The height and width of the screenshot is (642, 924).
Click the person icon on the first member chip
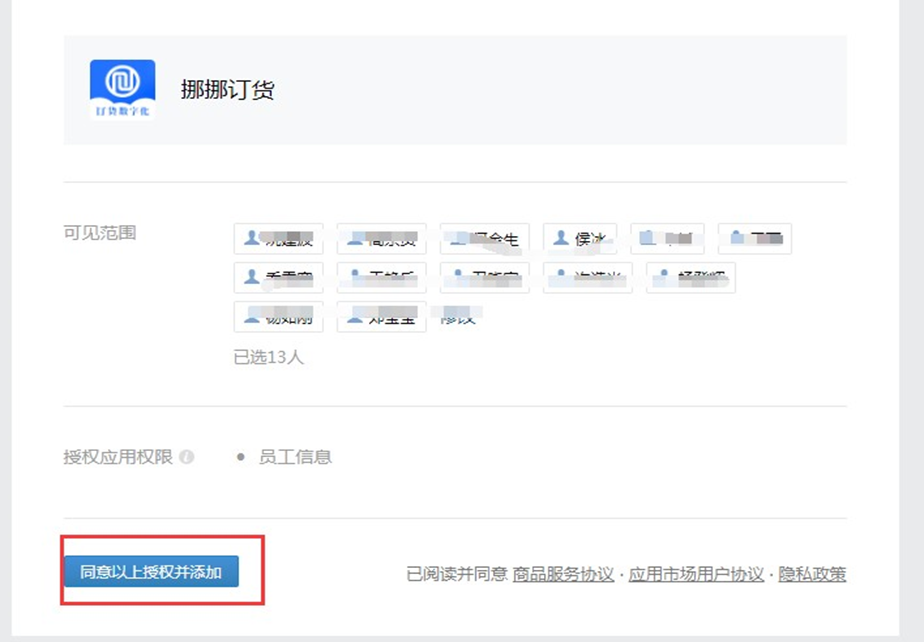[x=250, y=238]
